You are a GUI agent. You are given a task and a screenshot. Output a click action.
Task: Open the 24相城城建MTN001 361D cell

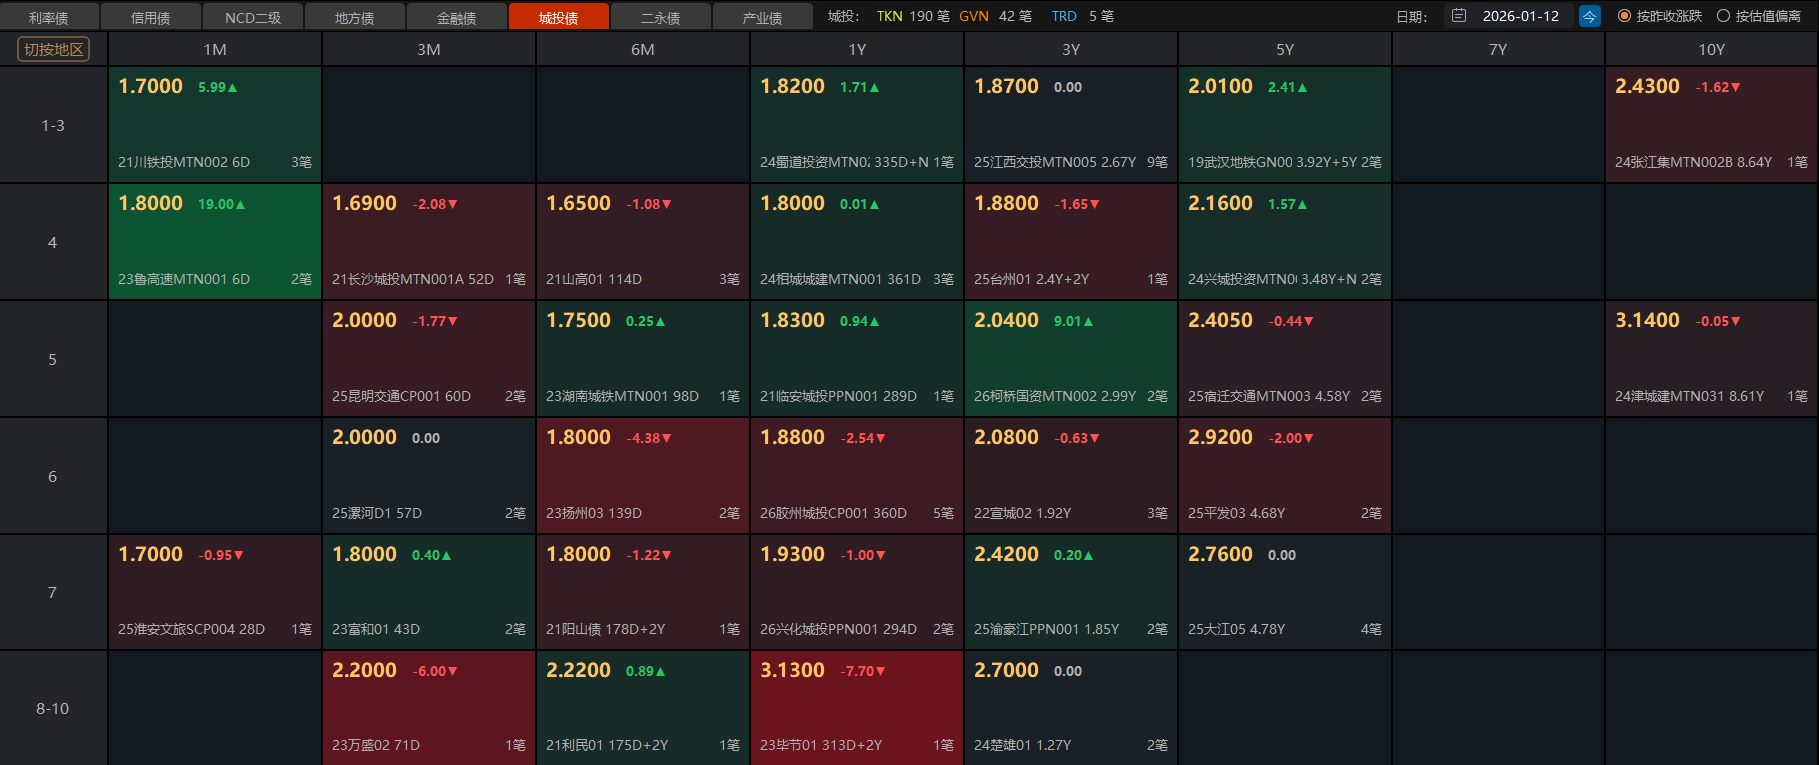pos(857,241)
